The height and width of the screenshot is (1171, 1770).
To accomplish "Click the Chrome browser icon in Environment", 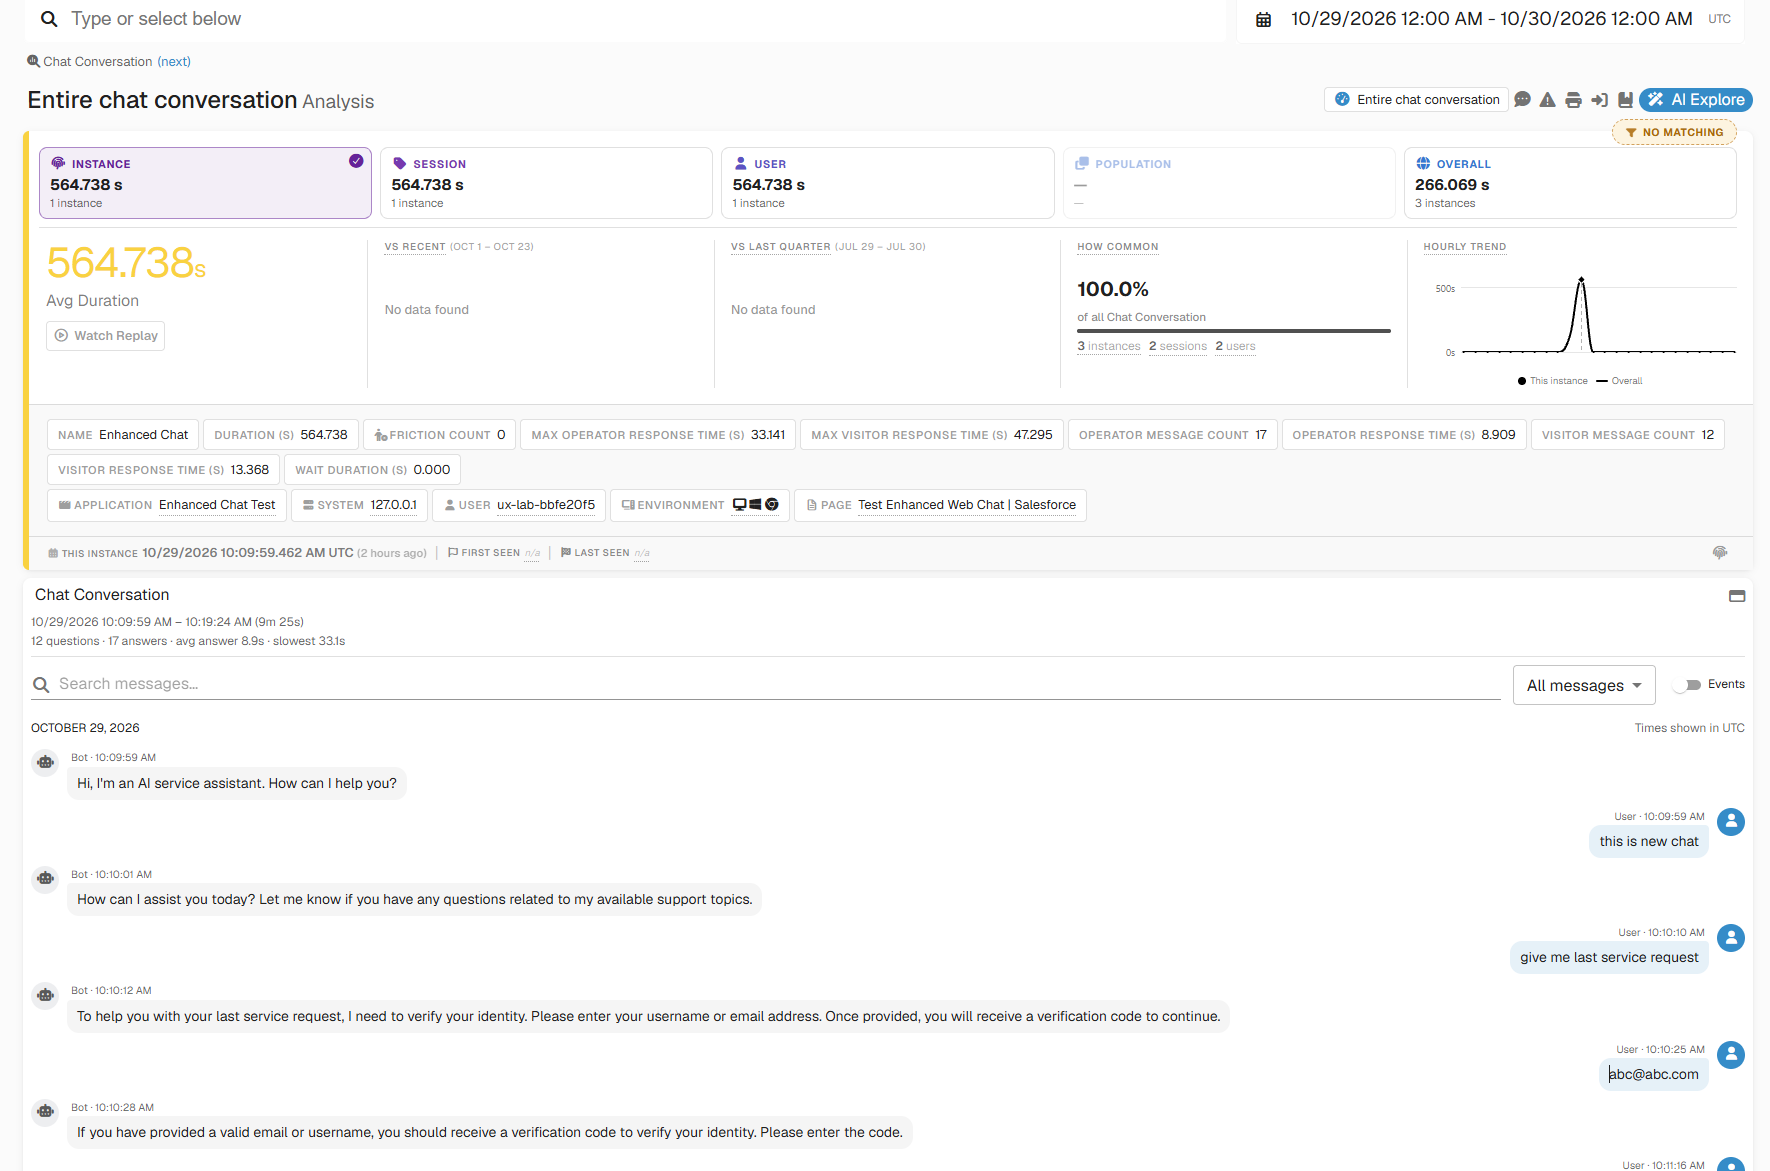I will (772, 505).
